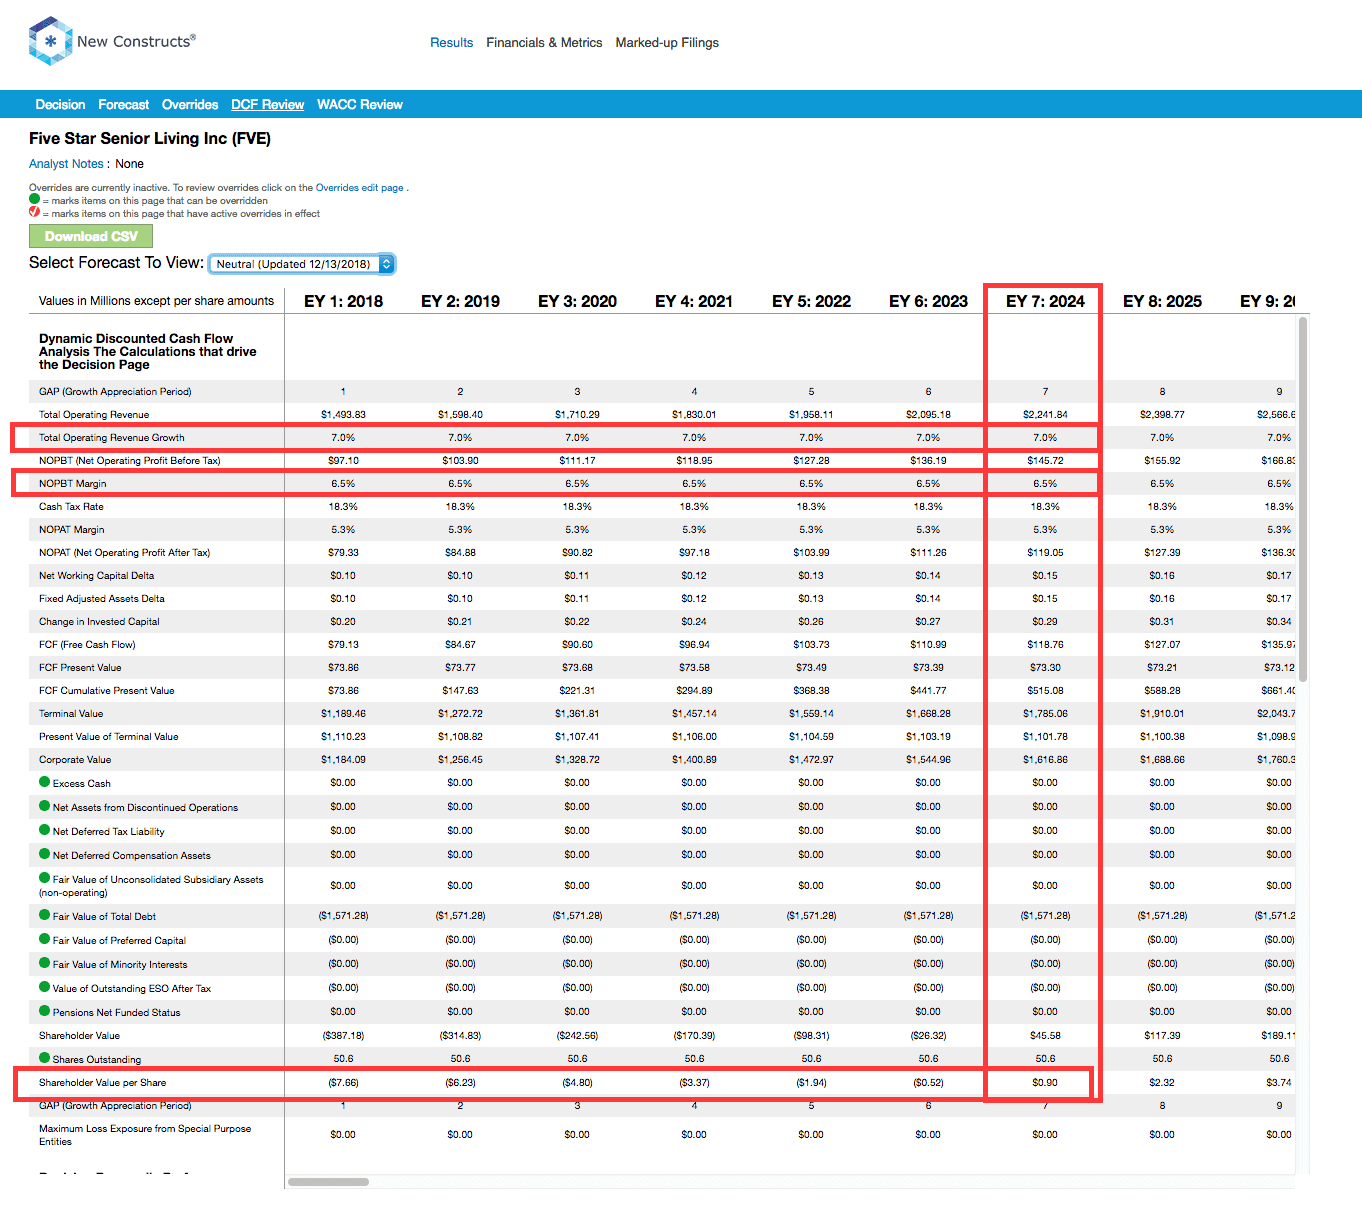The image size is (1362, 1212).
Task: Click the $2,241.84 revenue value for 2024
Action: [1045, 414]
